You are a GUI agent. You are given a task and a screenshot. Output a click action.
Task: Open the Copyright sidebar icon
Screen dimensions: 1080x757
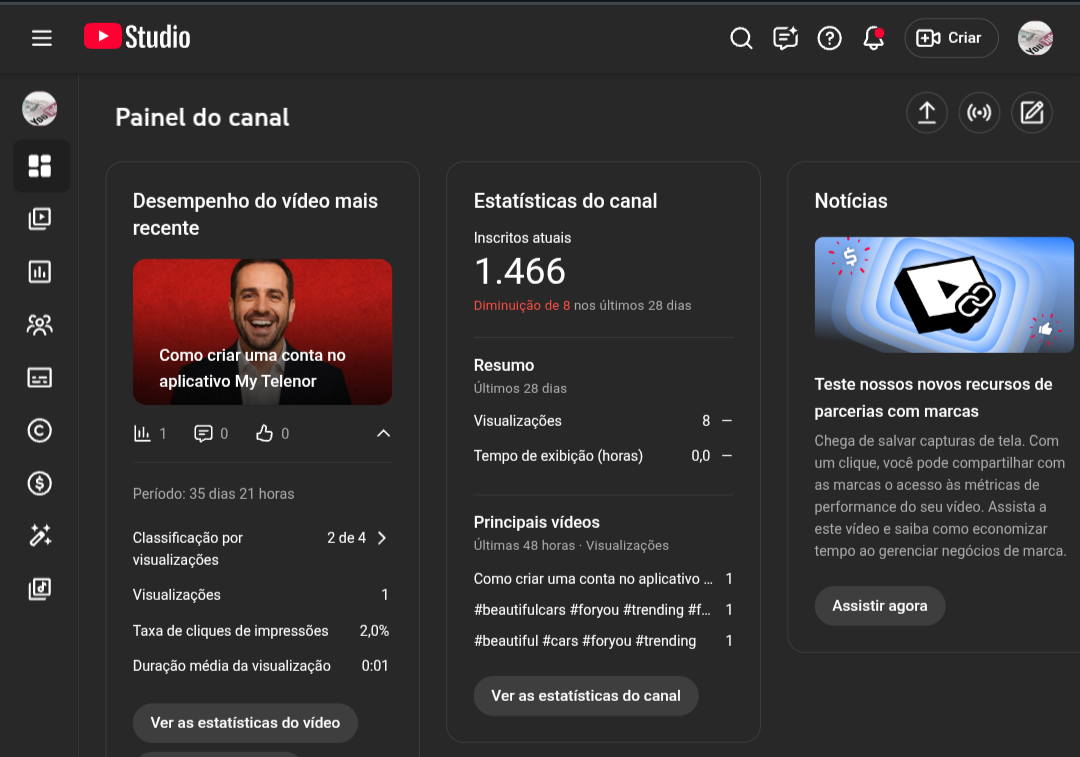pyautogui.click(x=40, y=431)
